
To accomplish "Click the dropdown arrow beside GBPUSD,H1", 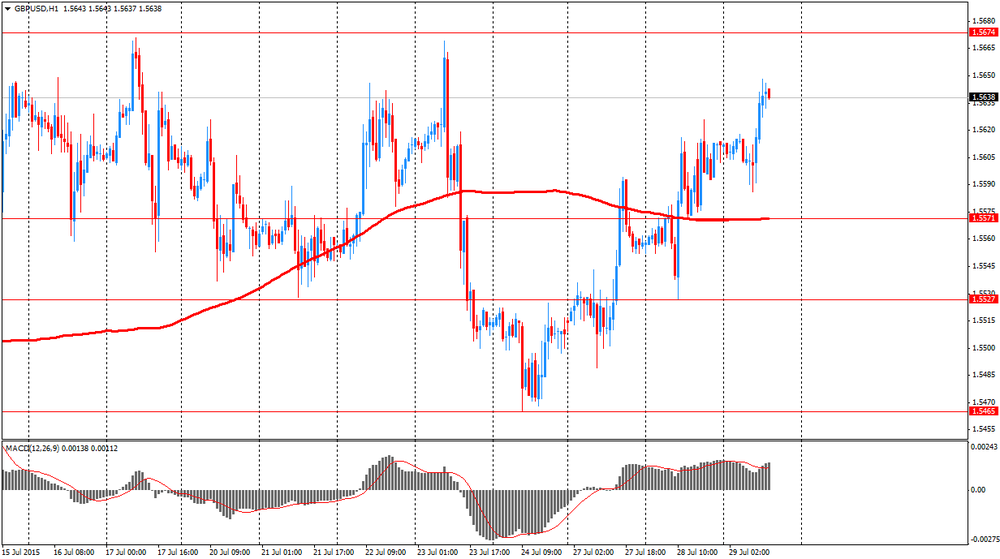I will click(x=7, y=8).
